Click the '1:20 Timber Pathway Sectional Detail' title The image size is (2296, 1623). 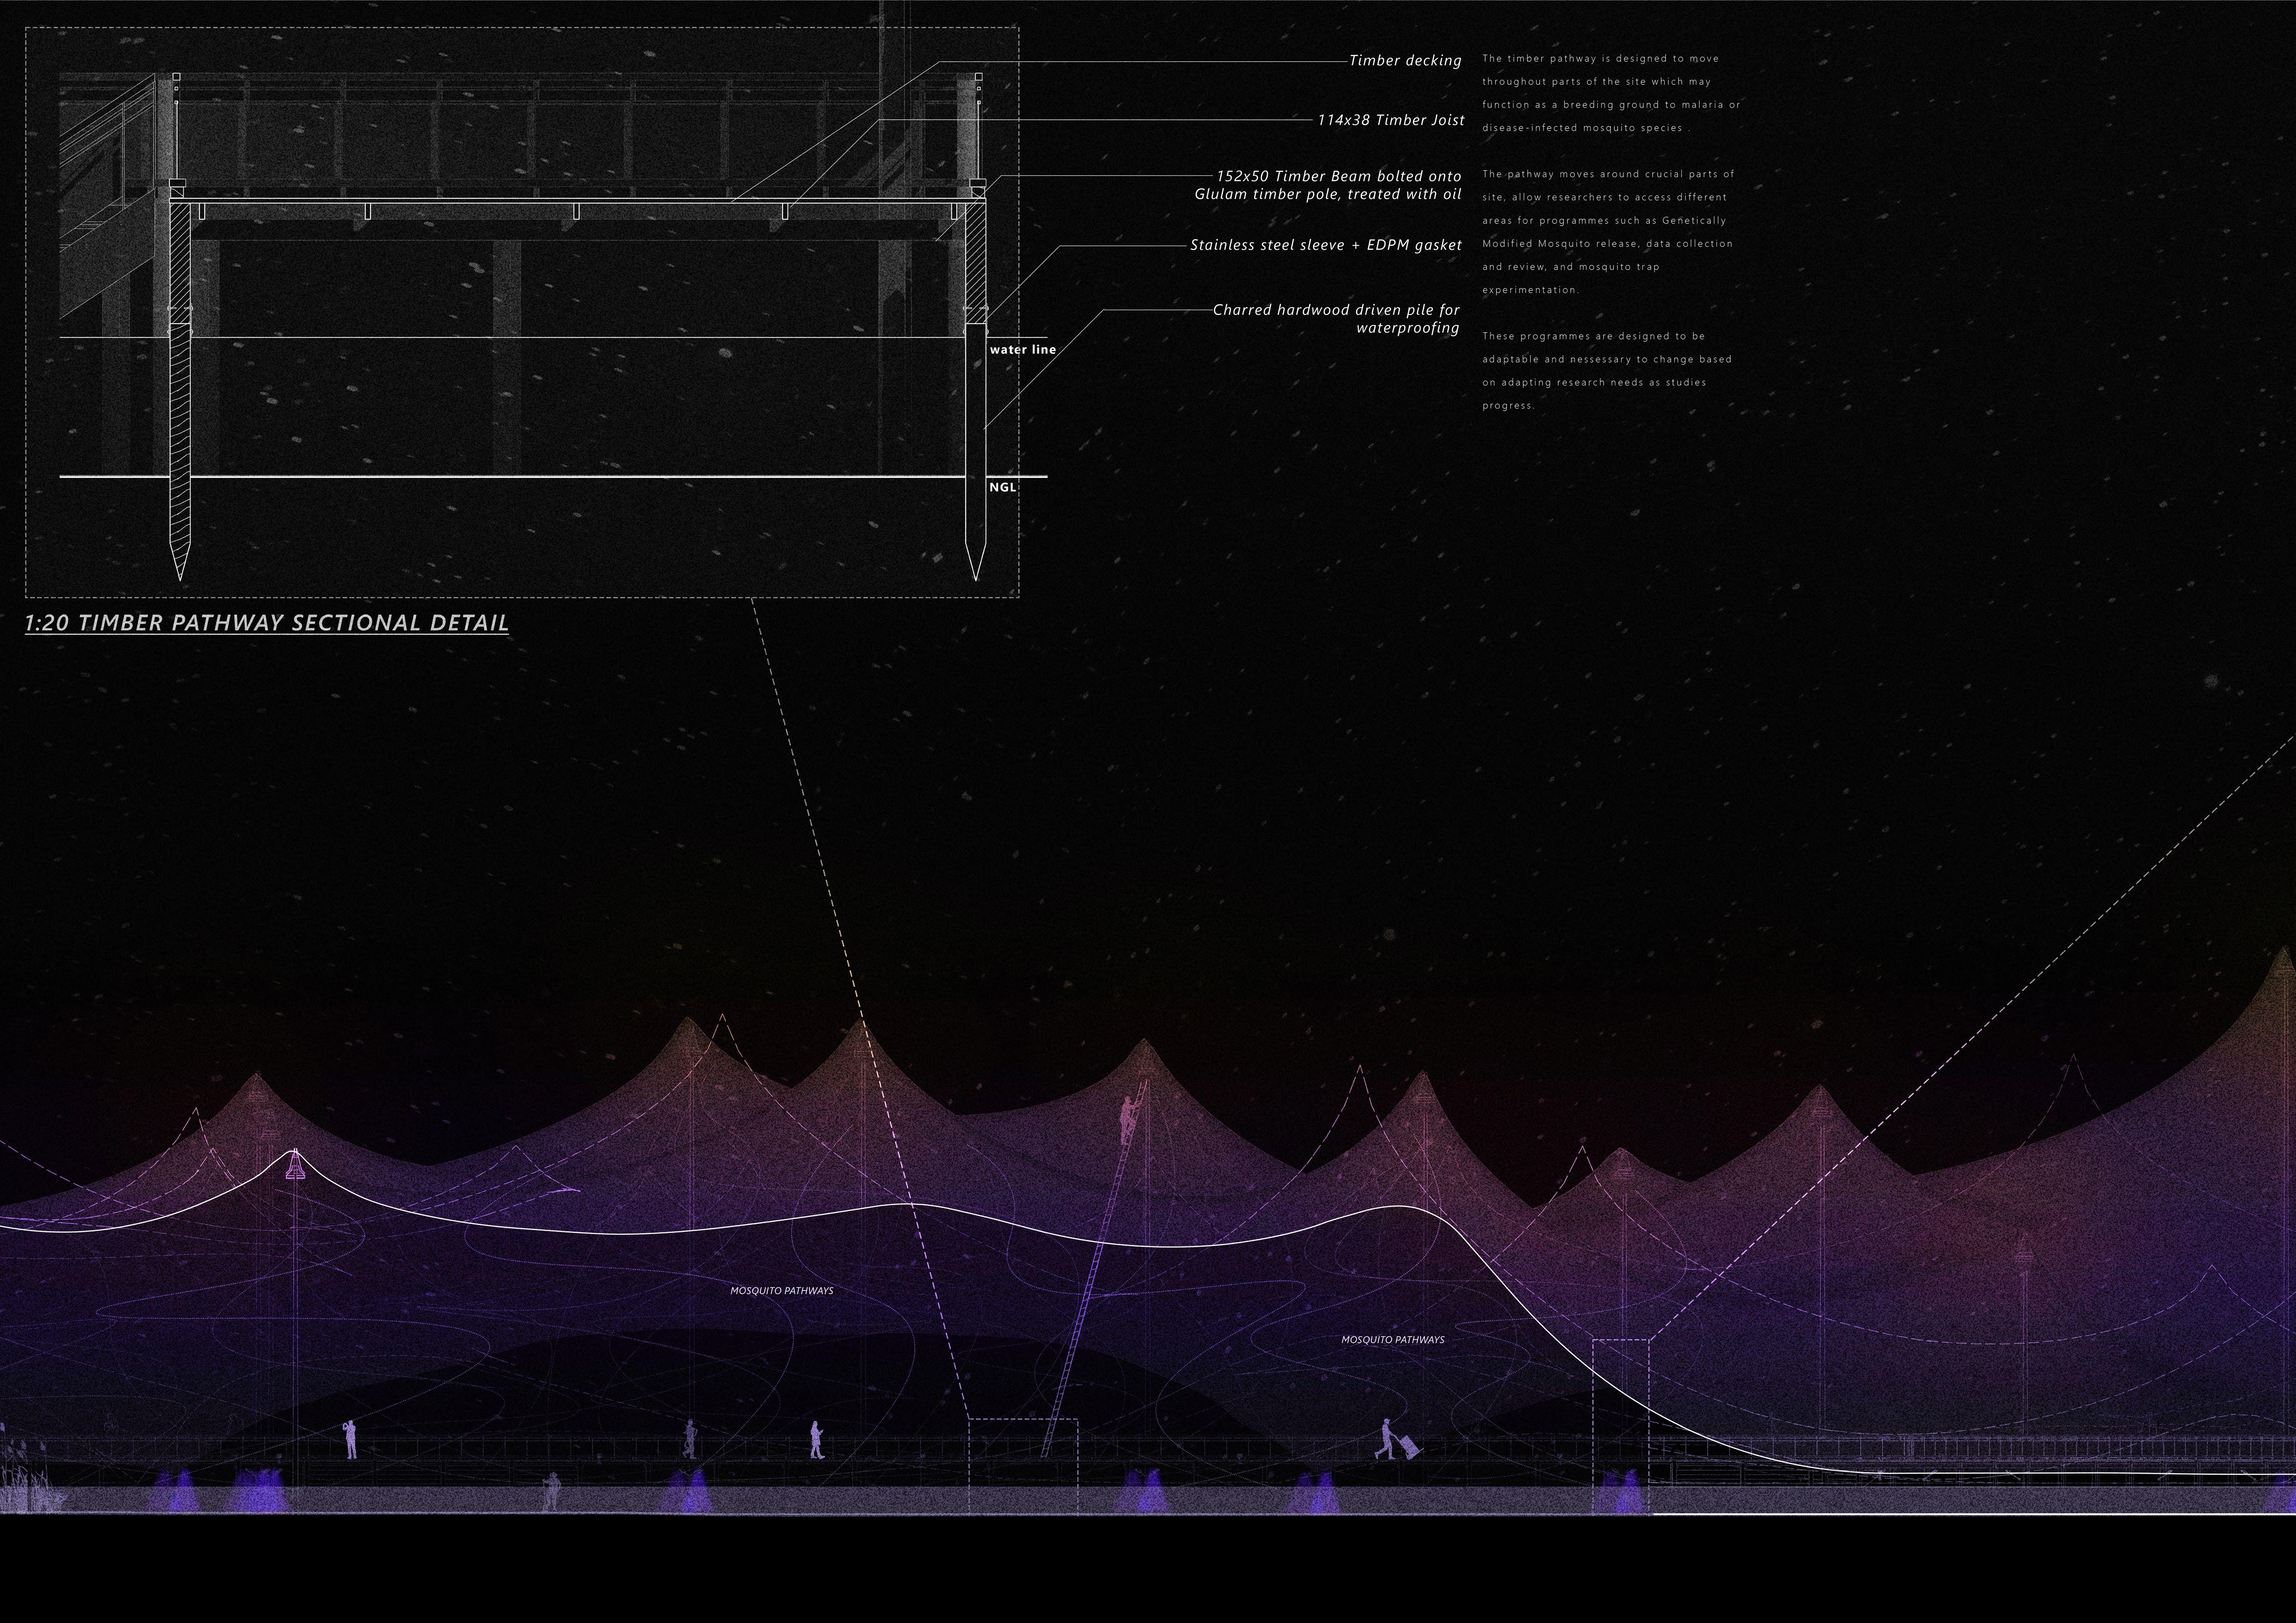click(x=267, y=623)
